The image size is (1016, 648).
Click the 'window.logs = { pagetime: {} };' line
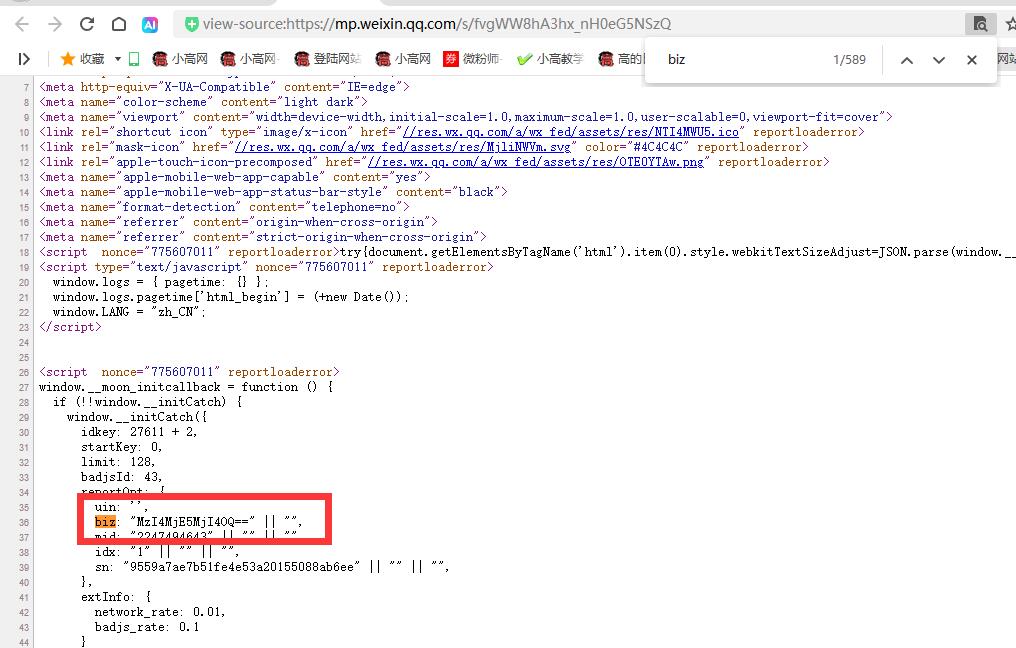coord(160,283)
